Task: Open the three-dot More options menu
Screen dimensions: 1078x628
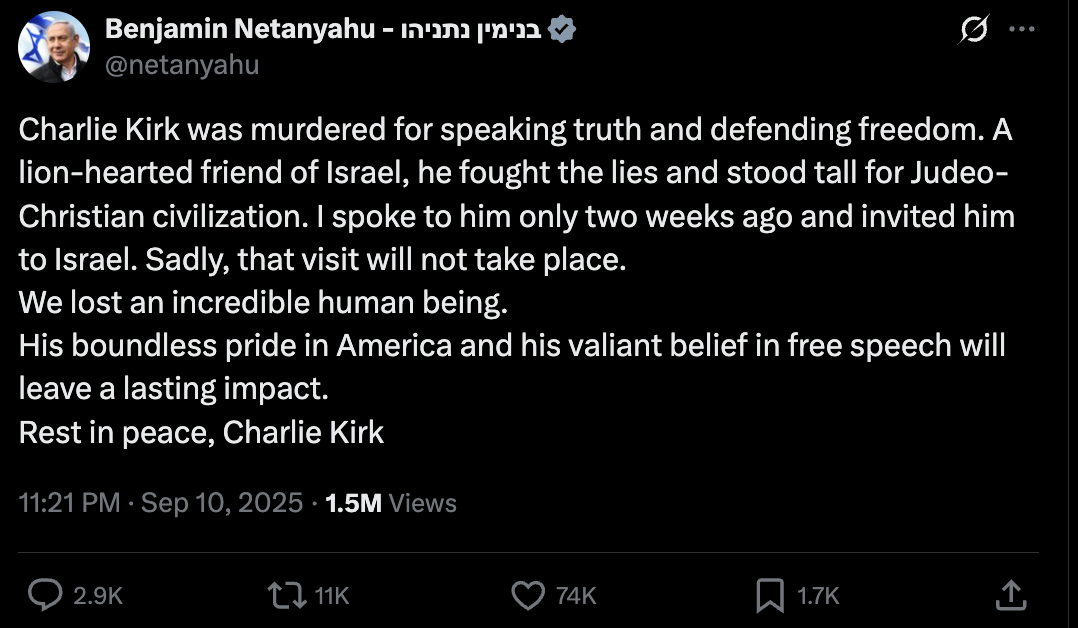Action: pos(1021,30)
